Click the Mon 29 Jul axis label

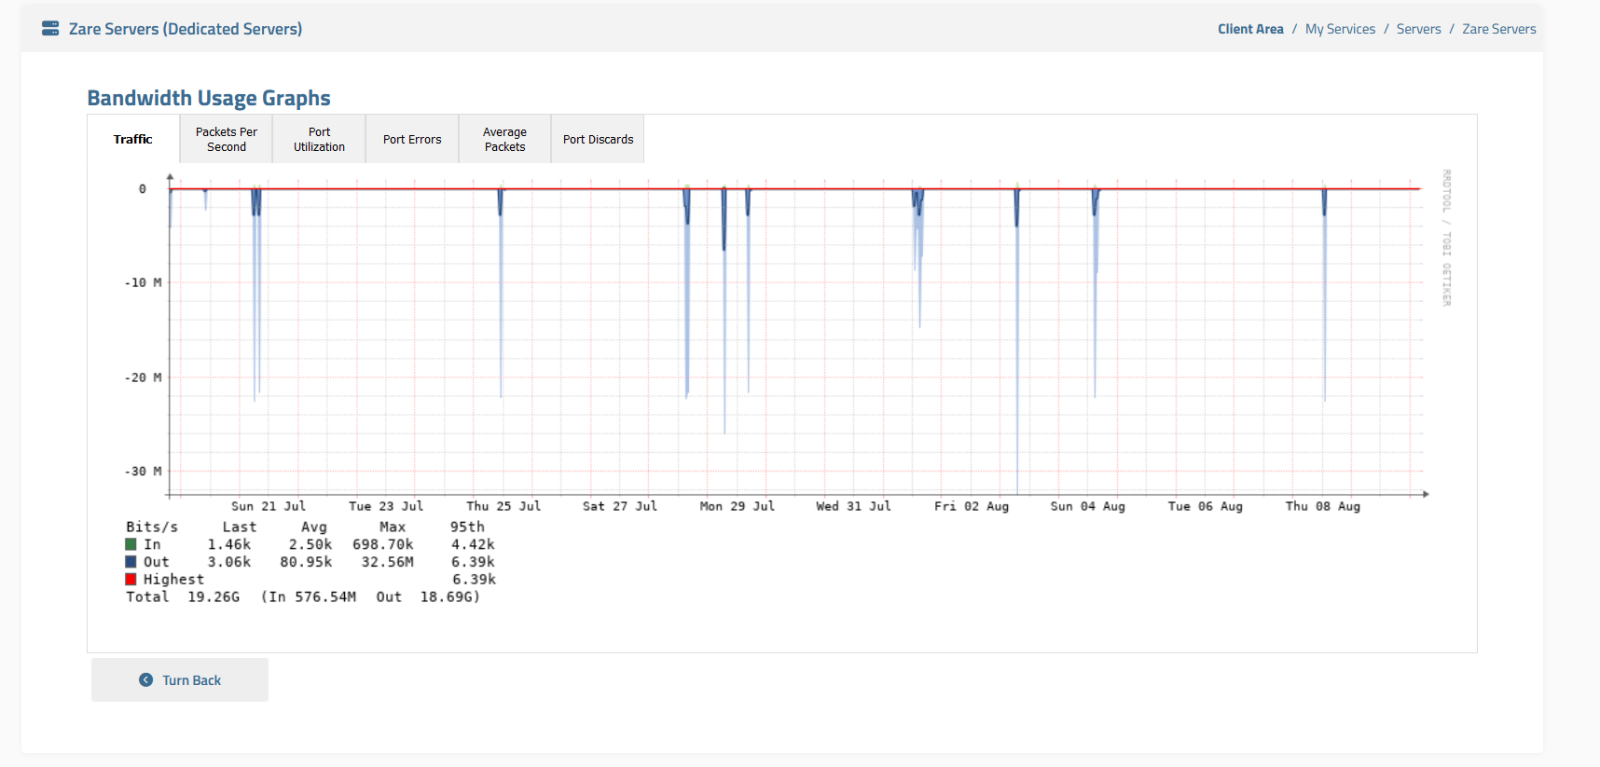[x=737, y=506]
